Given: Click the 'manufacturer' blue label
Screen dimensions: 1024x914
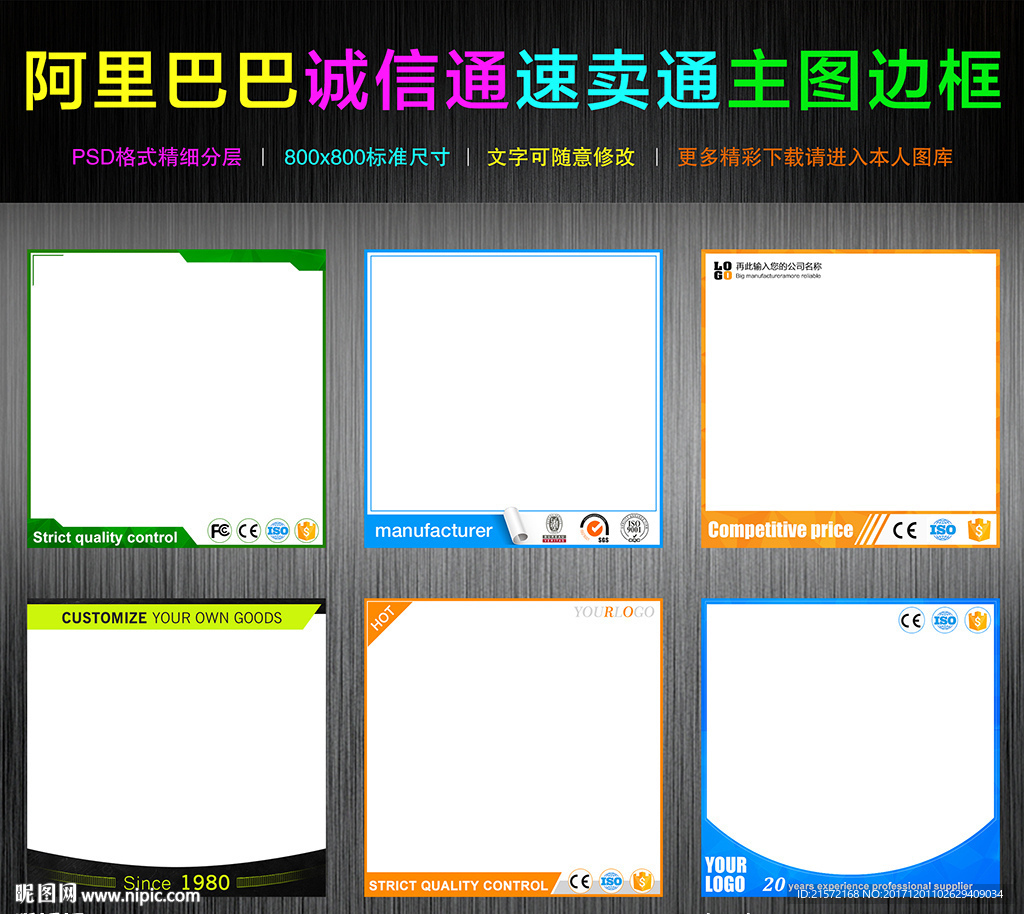Looking at the screenshot, I should coord(434,531).
